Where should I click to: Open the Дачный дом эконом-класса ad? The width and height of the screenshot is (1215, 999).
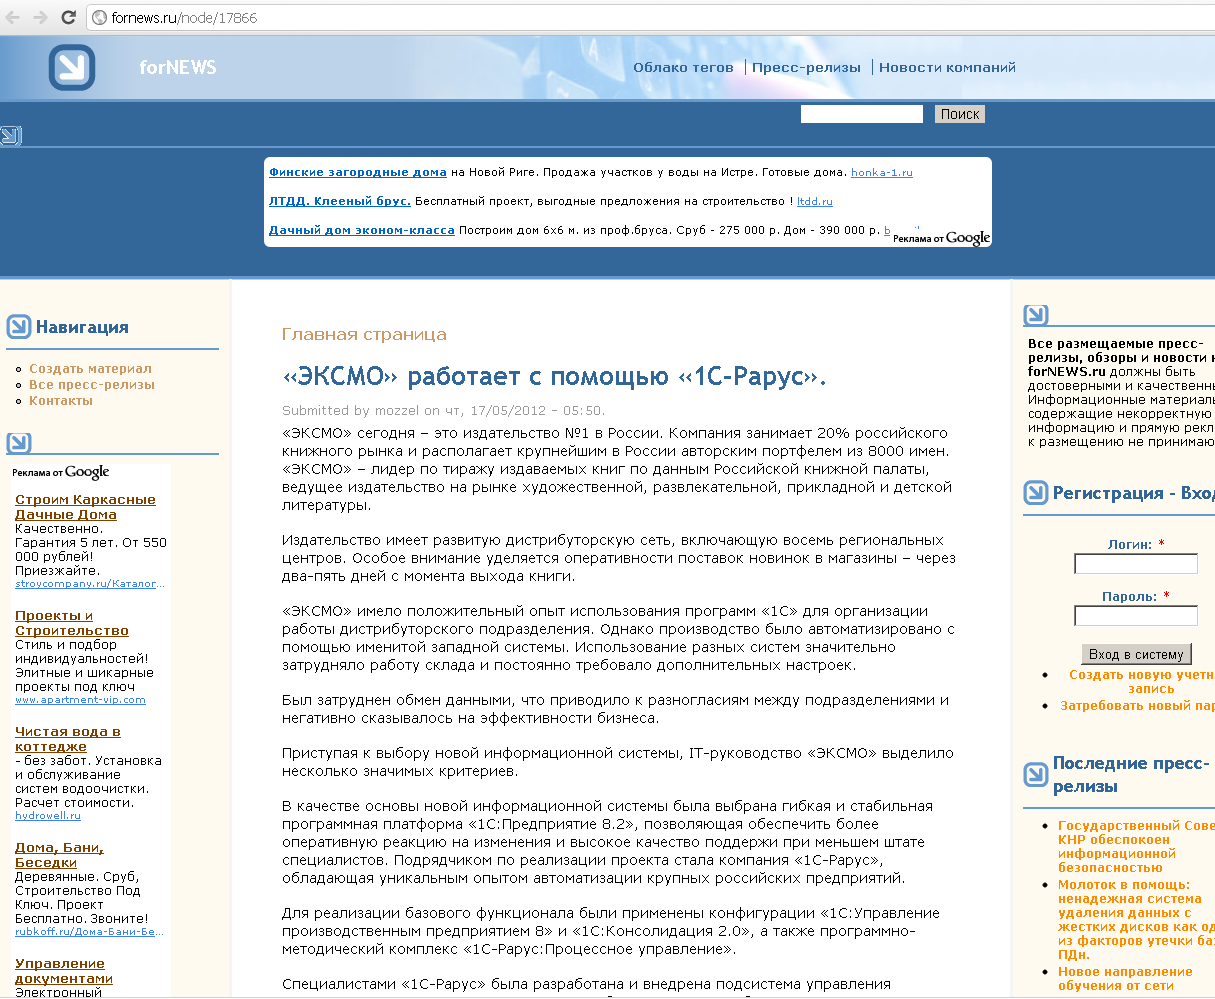point(362,230)
